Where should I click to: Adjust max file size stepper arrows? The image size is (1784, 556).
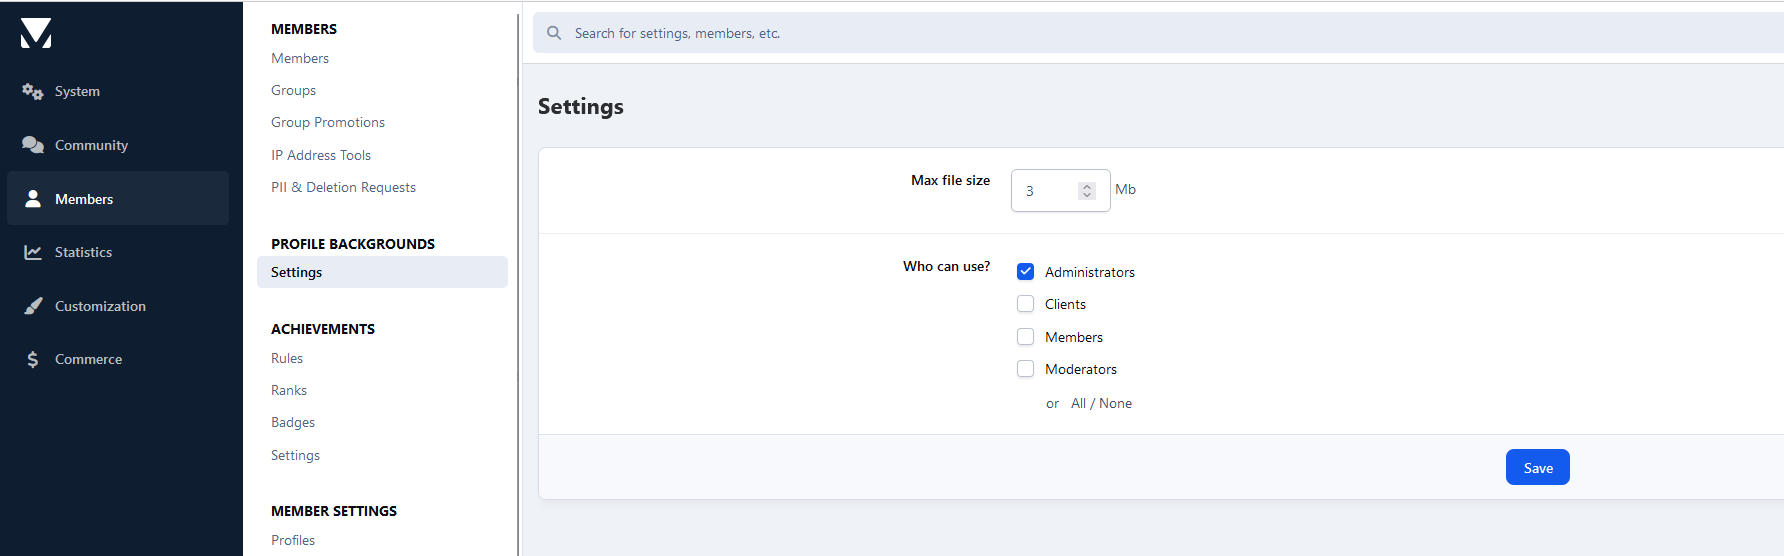coord(1087,191)
